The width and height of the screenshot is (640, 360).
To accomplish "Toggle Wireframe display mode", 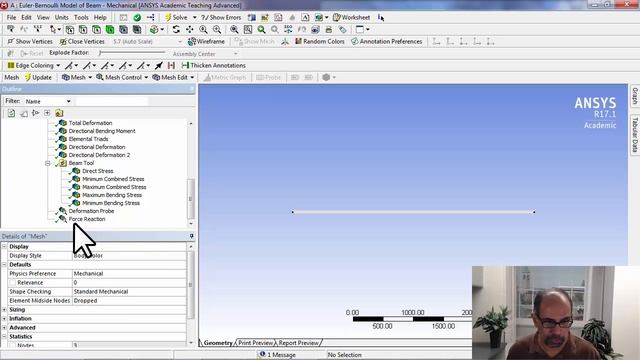I will tap(206, 42).
